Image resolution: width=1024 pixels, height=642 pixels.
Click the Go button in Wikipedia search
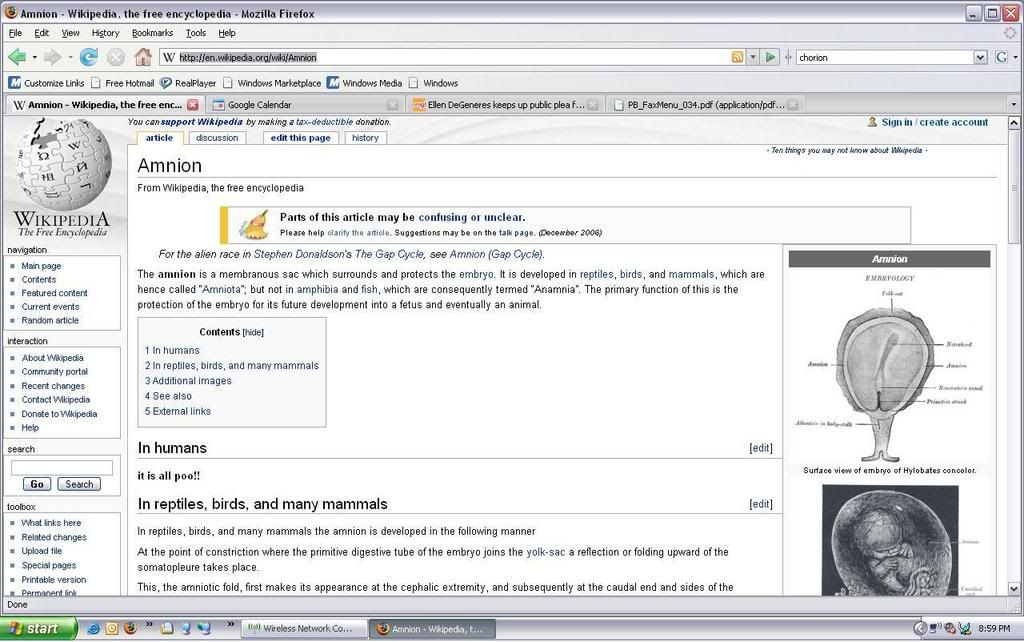click(x=37, y=484)
